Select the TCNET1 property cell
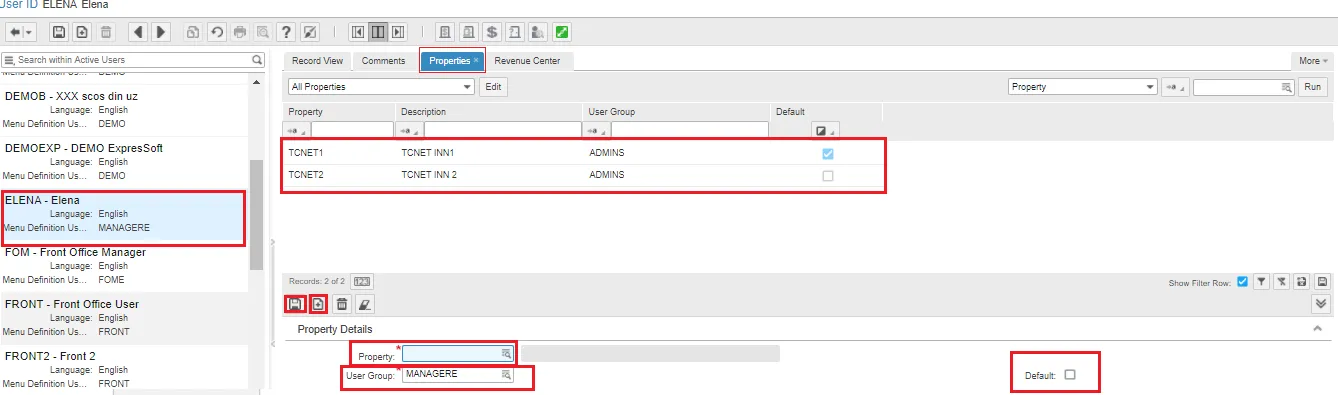The height and width of the screenshot is (395, 1338). point(306,153)
